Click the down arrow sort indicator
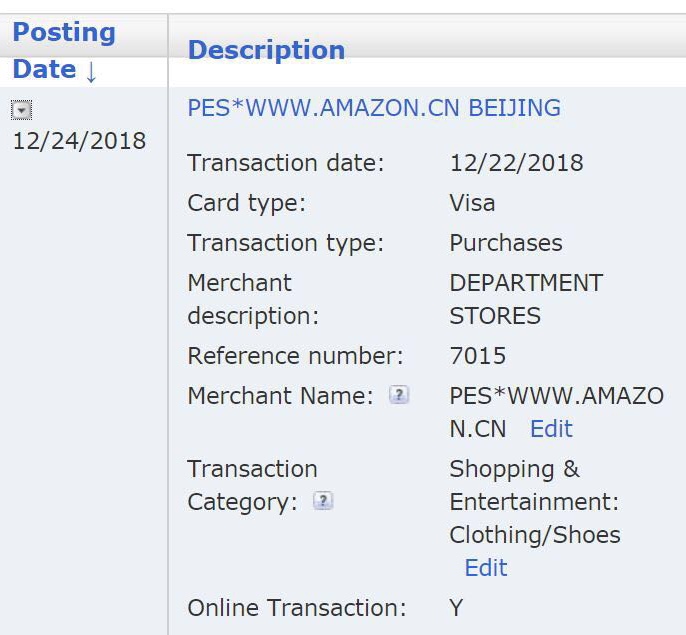Screen dimensions: 686x635 [91, 71]
